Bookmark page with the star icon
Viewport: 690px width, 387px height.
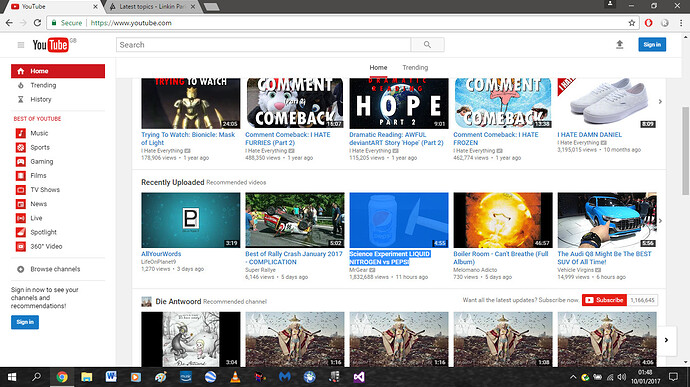tap(632, 23)
